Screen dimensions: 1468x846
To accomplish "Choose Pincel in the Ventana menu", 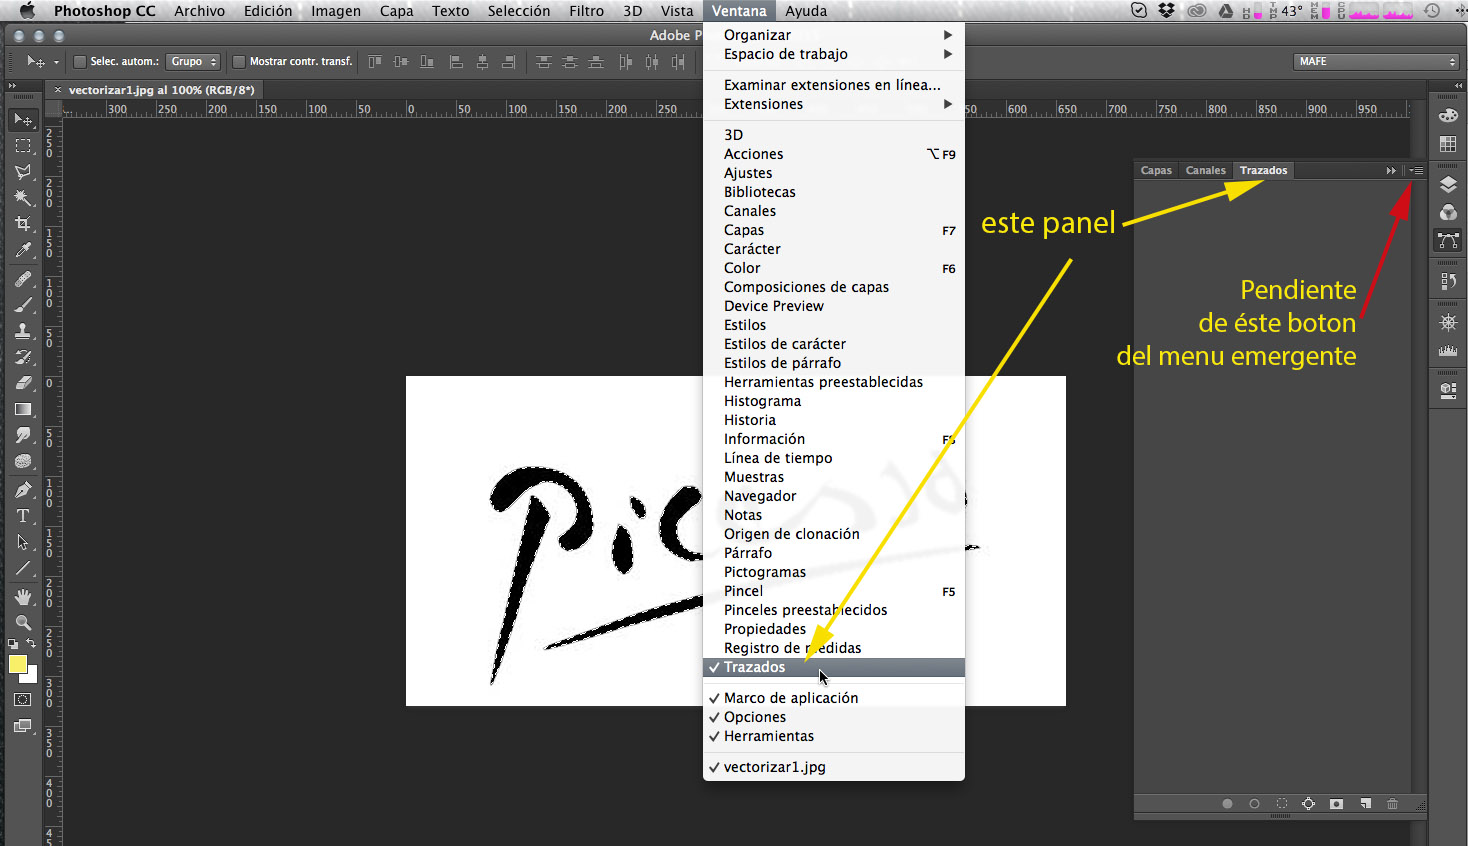I will point(834,591).
